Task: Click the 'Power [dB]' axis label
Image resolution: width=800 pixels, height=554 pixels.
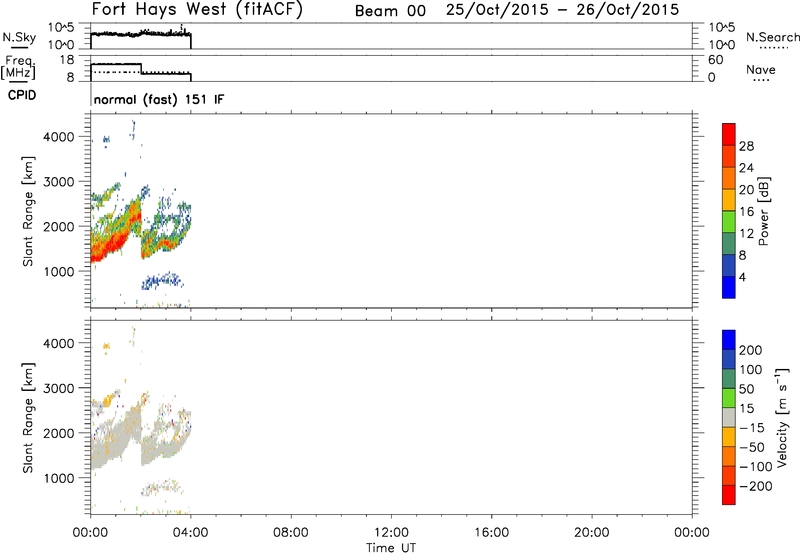Action: tap(763, 211)
